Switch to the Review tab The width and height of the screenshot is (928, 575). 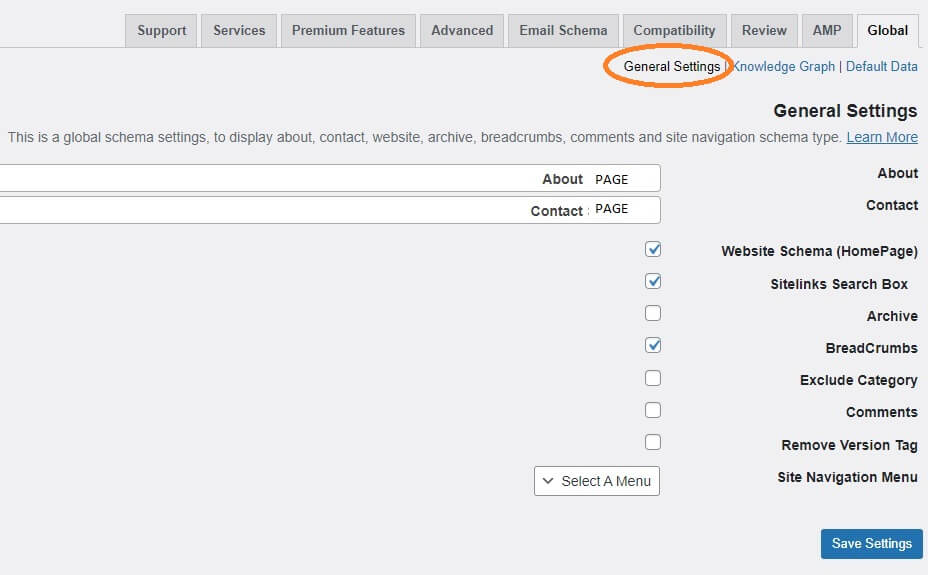click(x=764, y=31)
